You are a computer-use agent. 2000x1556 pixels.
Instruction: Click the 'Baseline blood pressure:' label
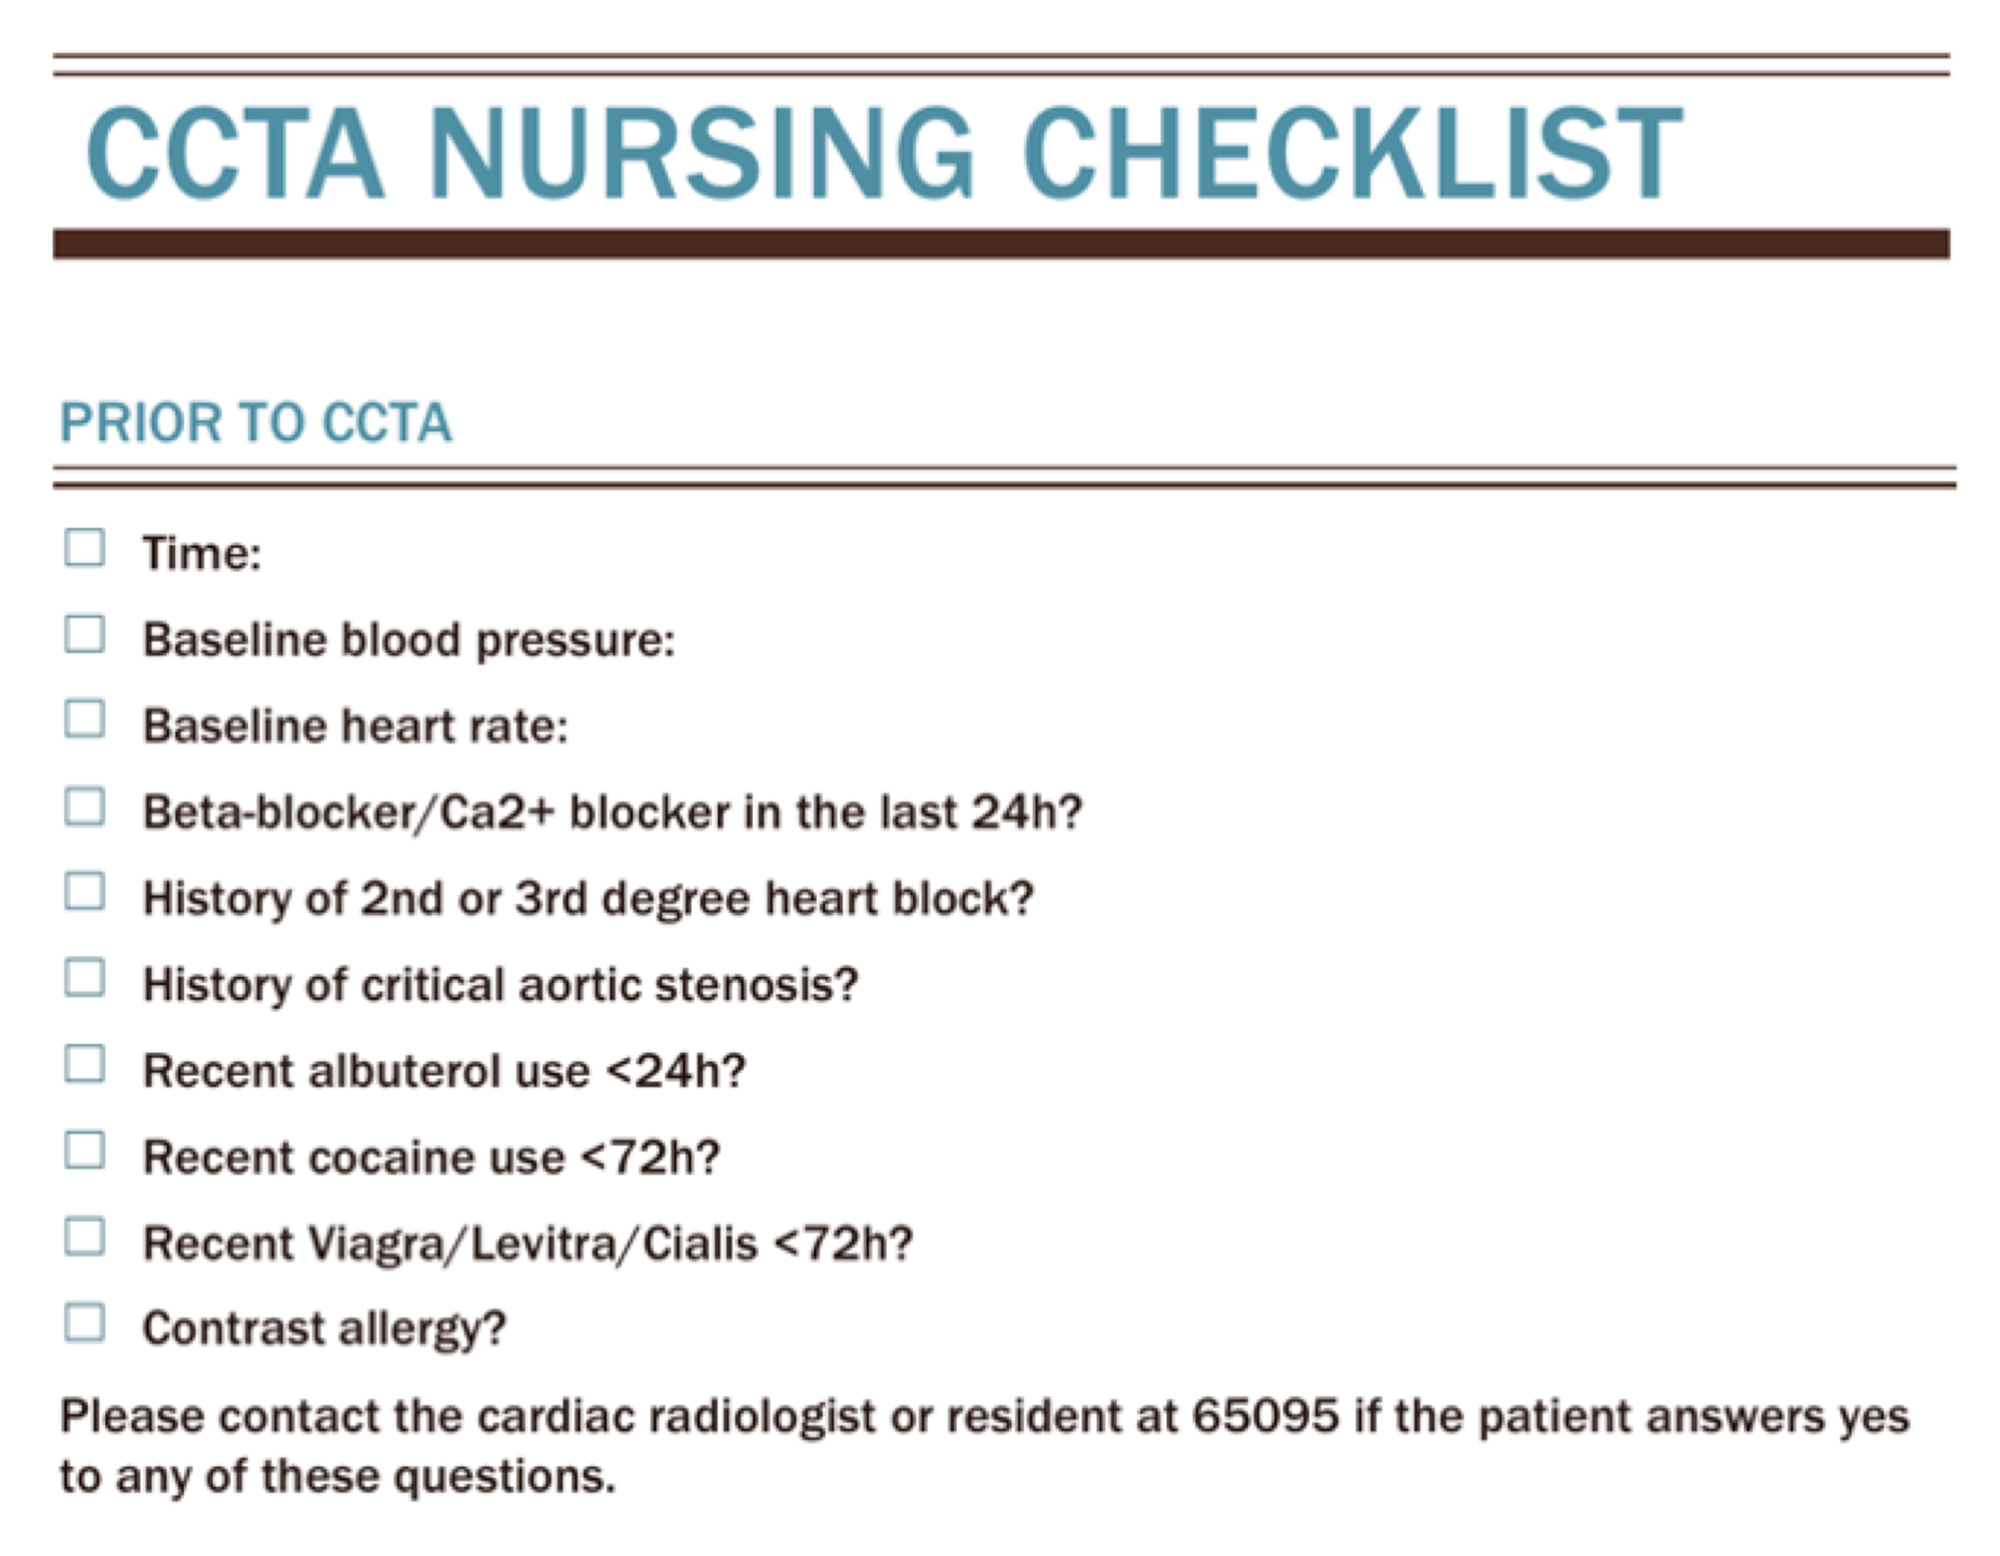(409, 640)
